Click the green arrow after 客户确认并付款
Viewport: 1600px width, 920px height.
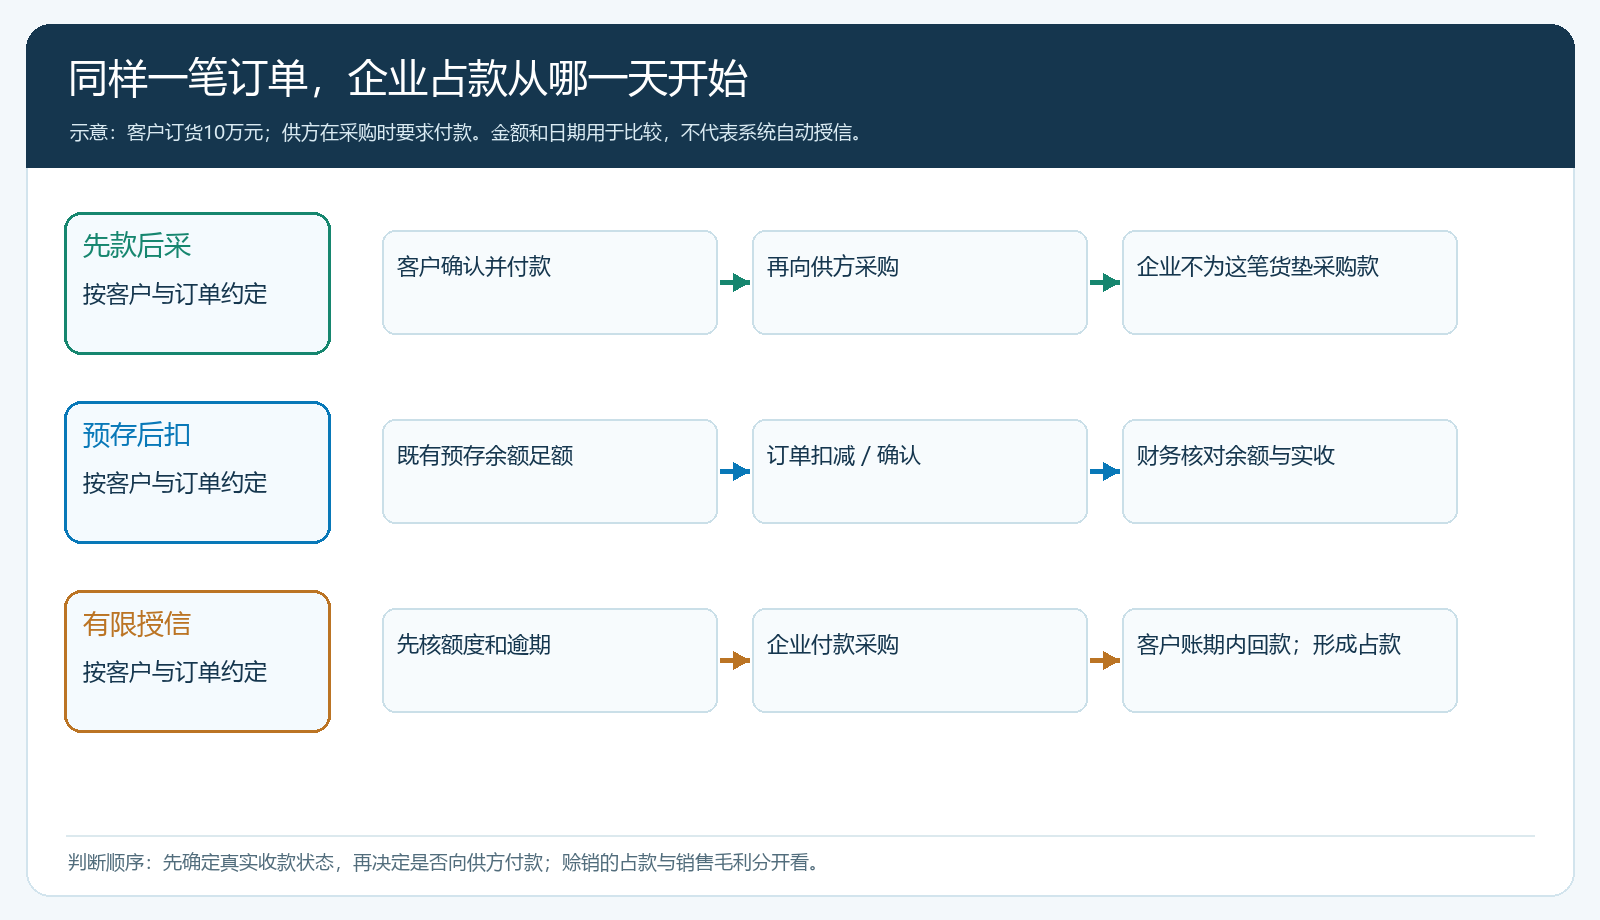(x=735, y=282)
